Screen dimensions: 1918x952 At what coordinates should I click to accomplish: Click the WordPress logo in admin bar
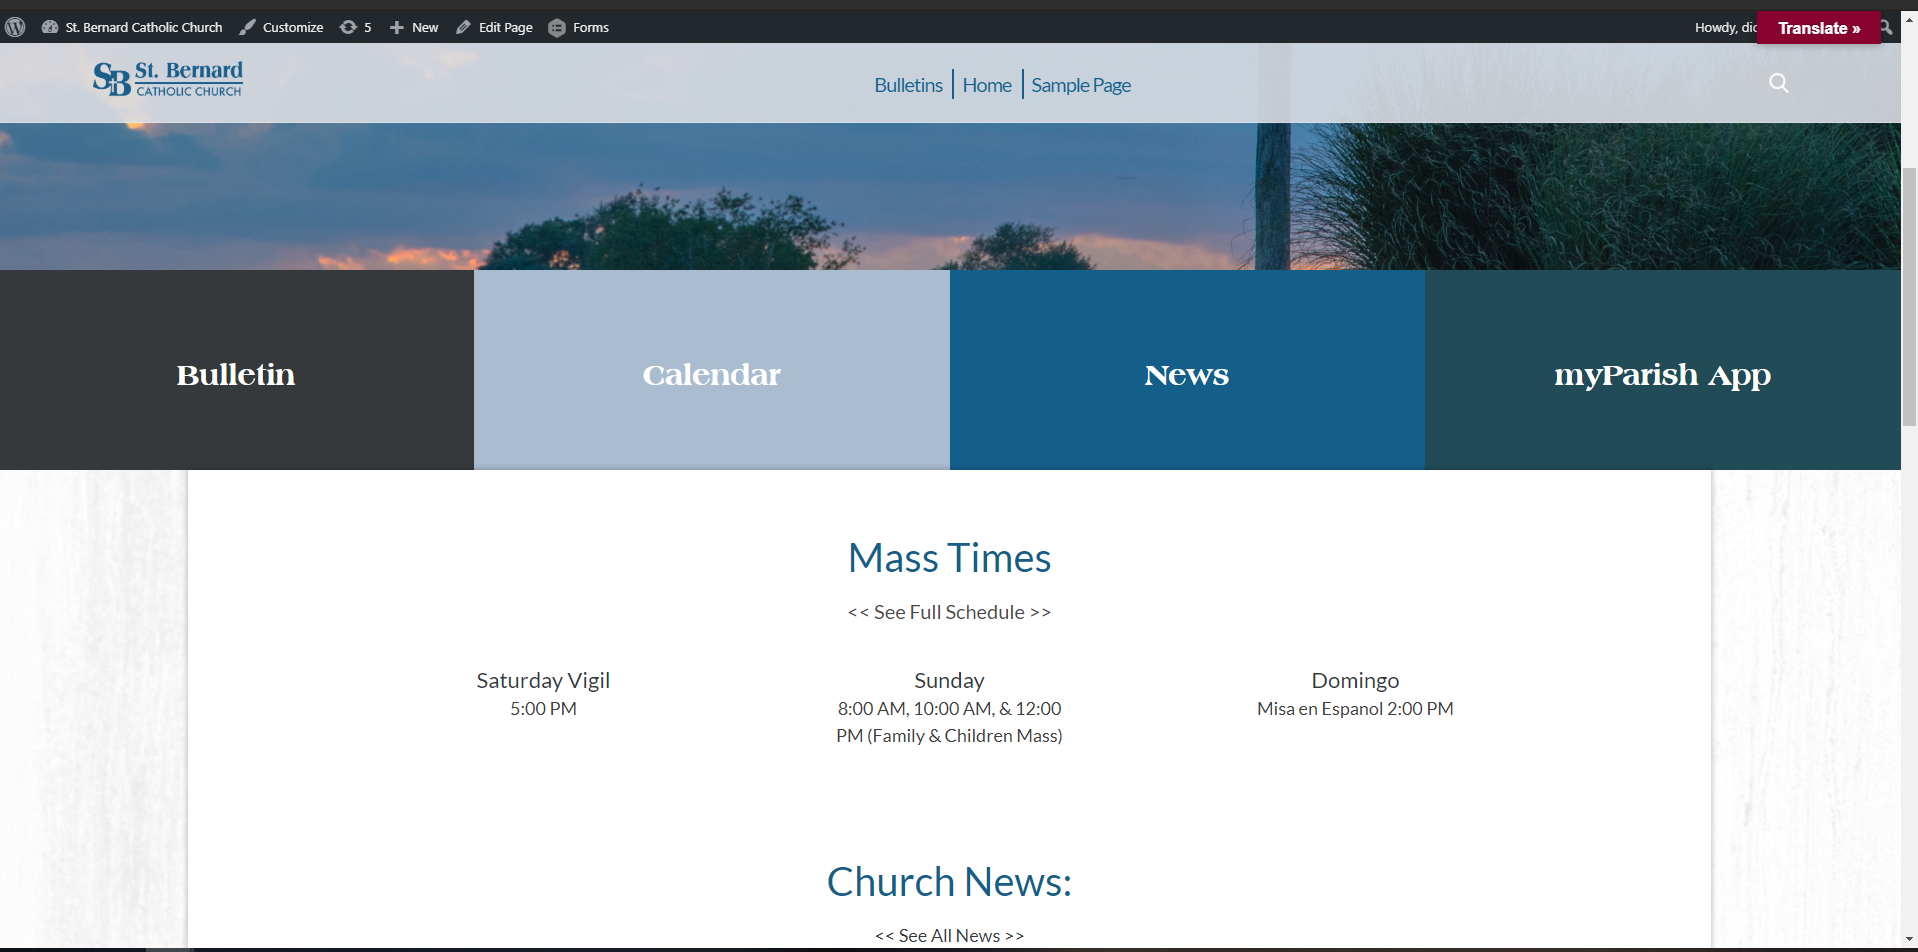click(15, 27)
